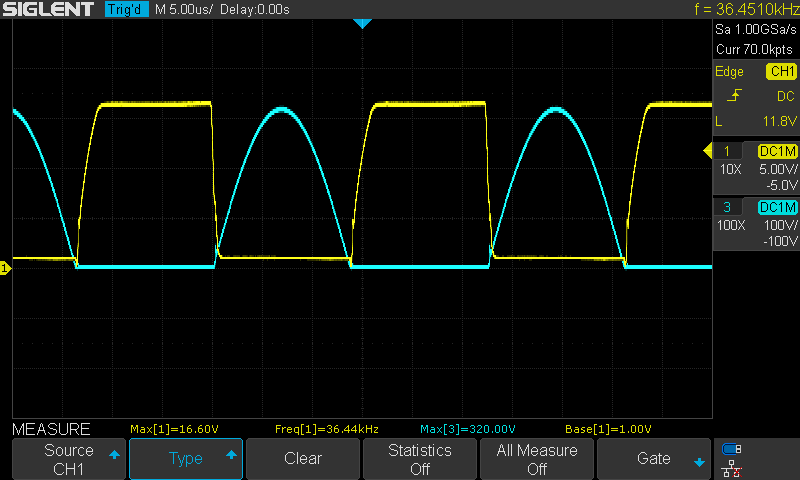800x480 pixels.
Task: Click channel 1 10X probe attenuation
Action: [730, 169]
